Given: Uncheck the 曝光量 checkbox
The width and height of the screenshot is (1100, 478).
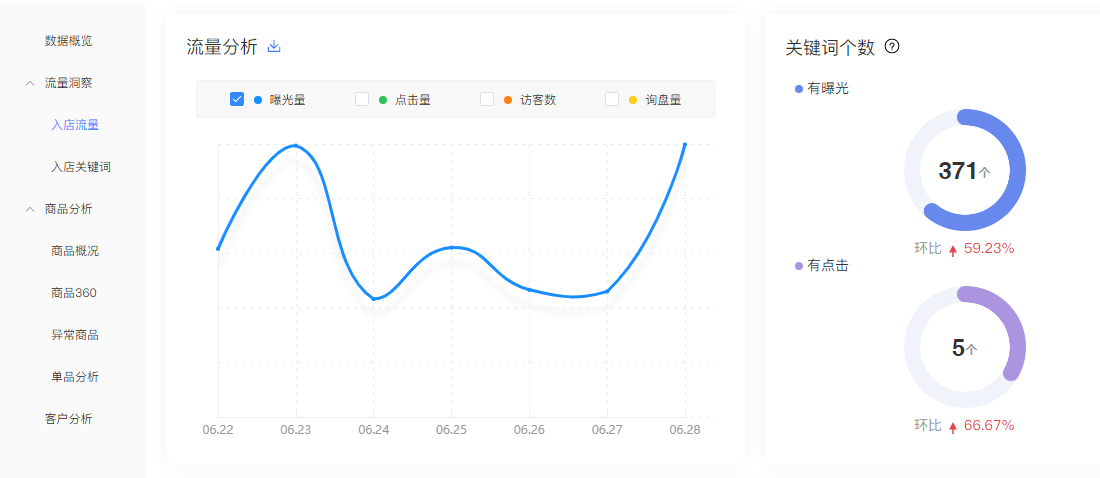Looking at the screenshot, I should (237, 99).
